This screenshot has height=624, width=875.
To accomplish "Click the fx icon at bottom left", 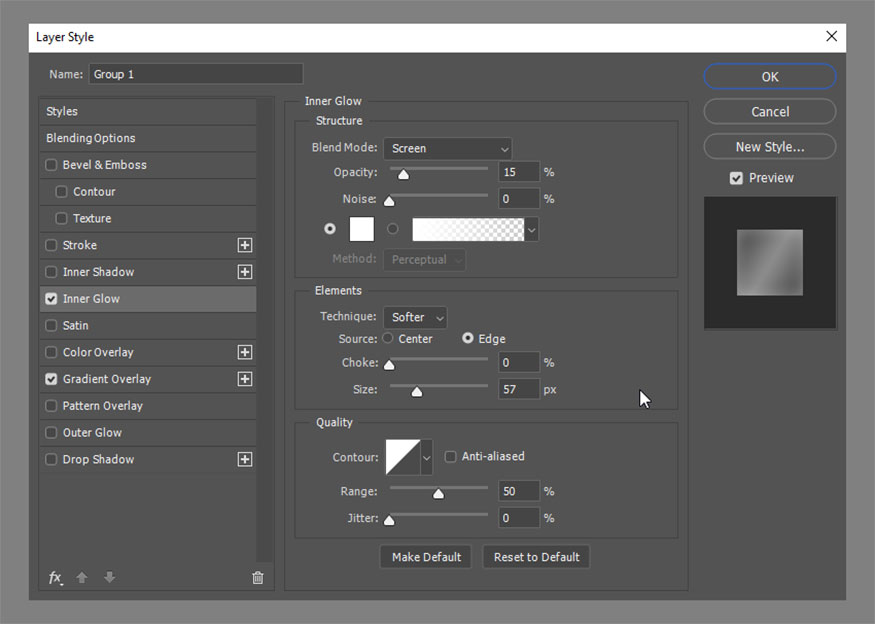I will [55, 578].
